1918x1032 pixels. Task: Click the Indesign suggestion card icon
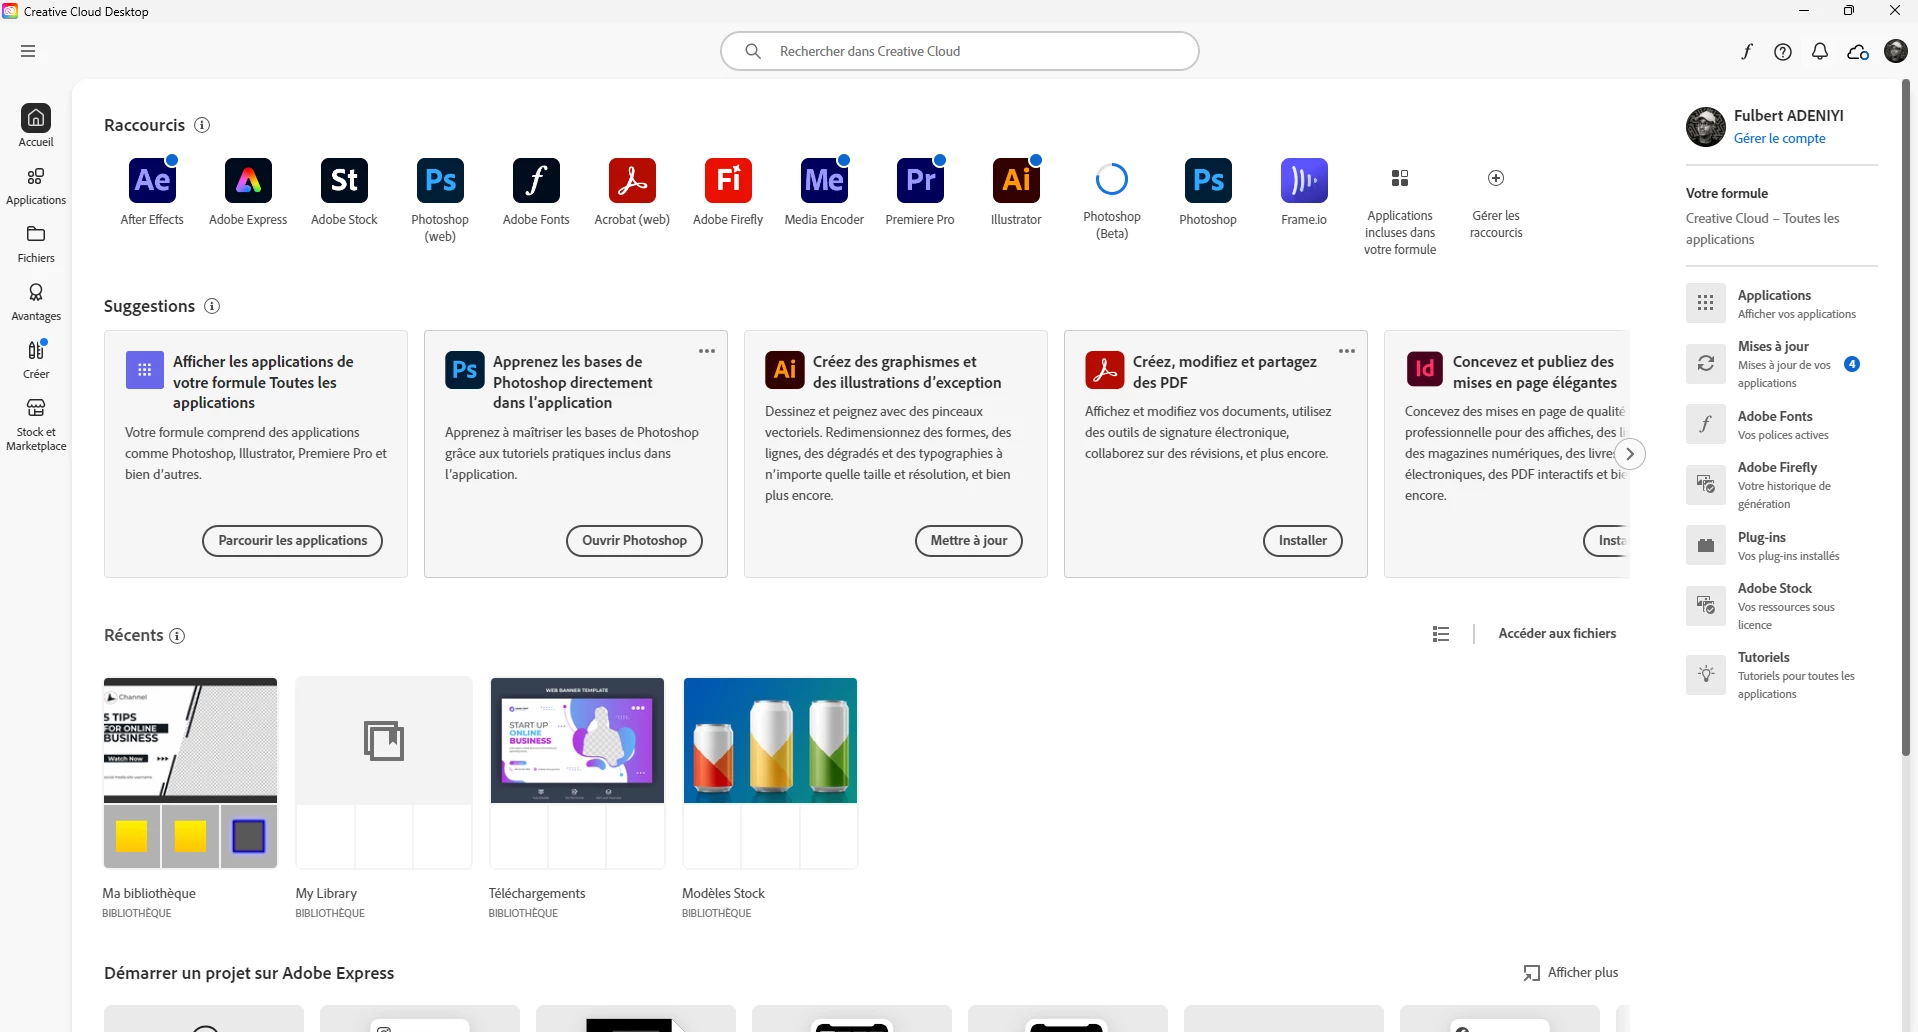click(1424, 369)
